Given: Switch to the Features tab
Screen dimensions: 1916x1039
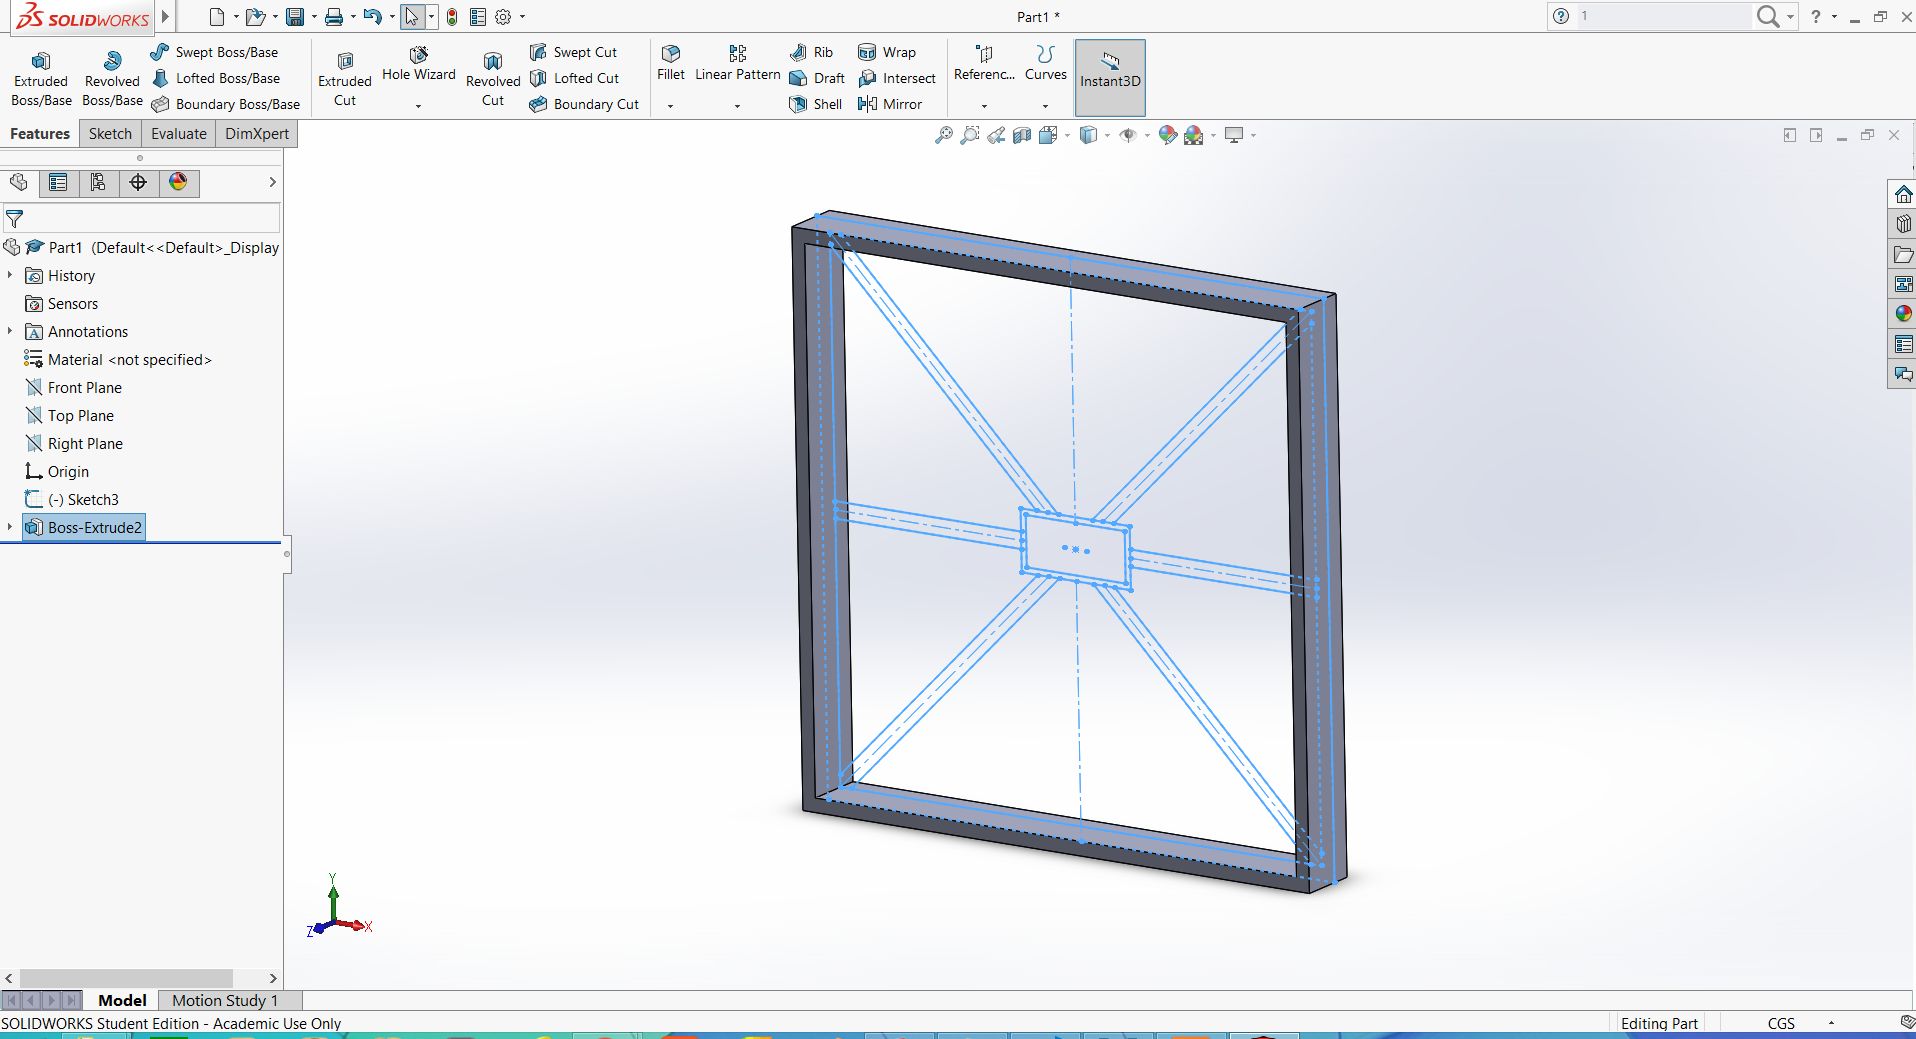Looking at the screenshot, I should [x=40, y=134].
